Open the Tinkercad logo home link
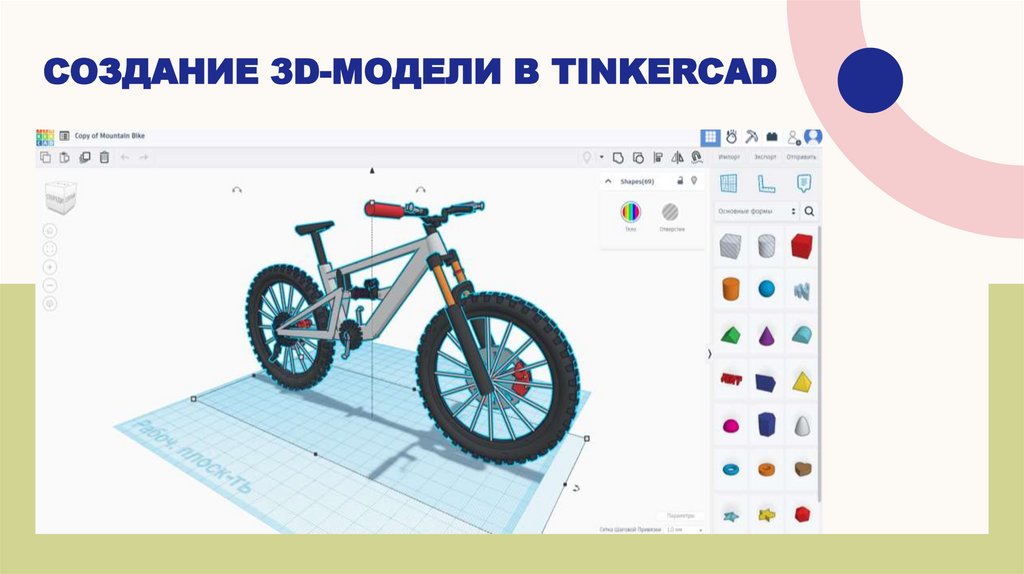 [x=45, y=137]
